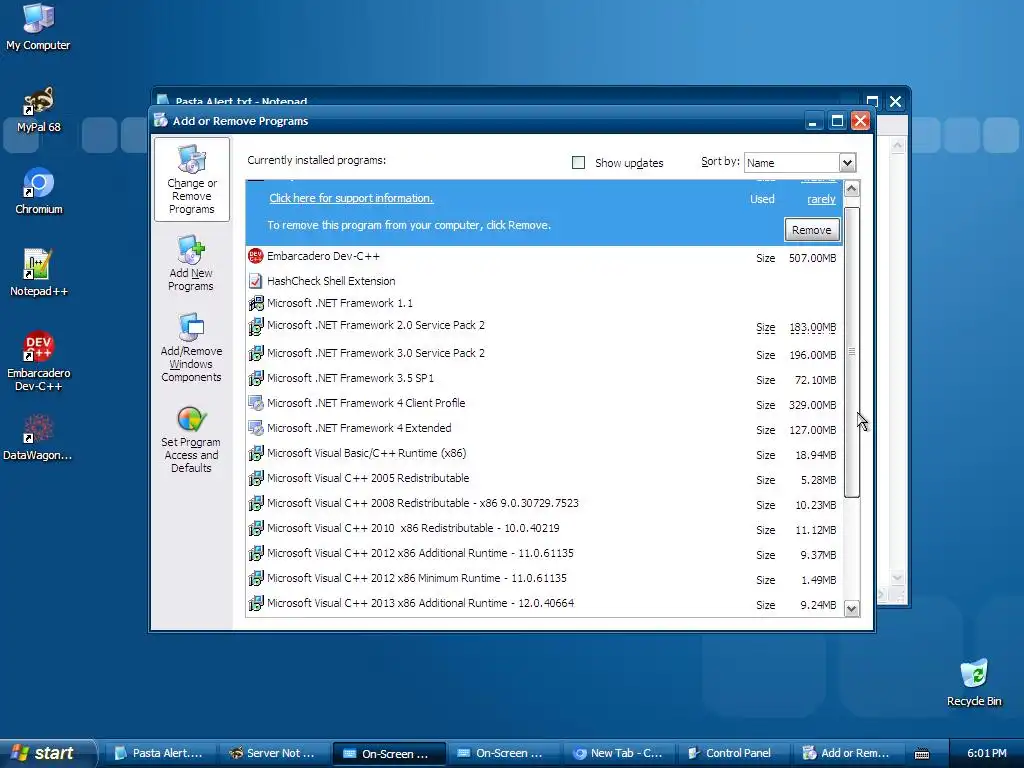Activate the highlighted On-Screen taskbar item
Image resolution: width=1024 pixels, height=768 pixels.
click(x=389, y=754)
